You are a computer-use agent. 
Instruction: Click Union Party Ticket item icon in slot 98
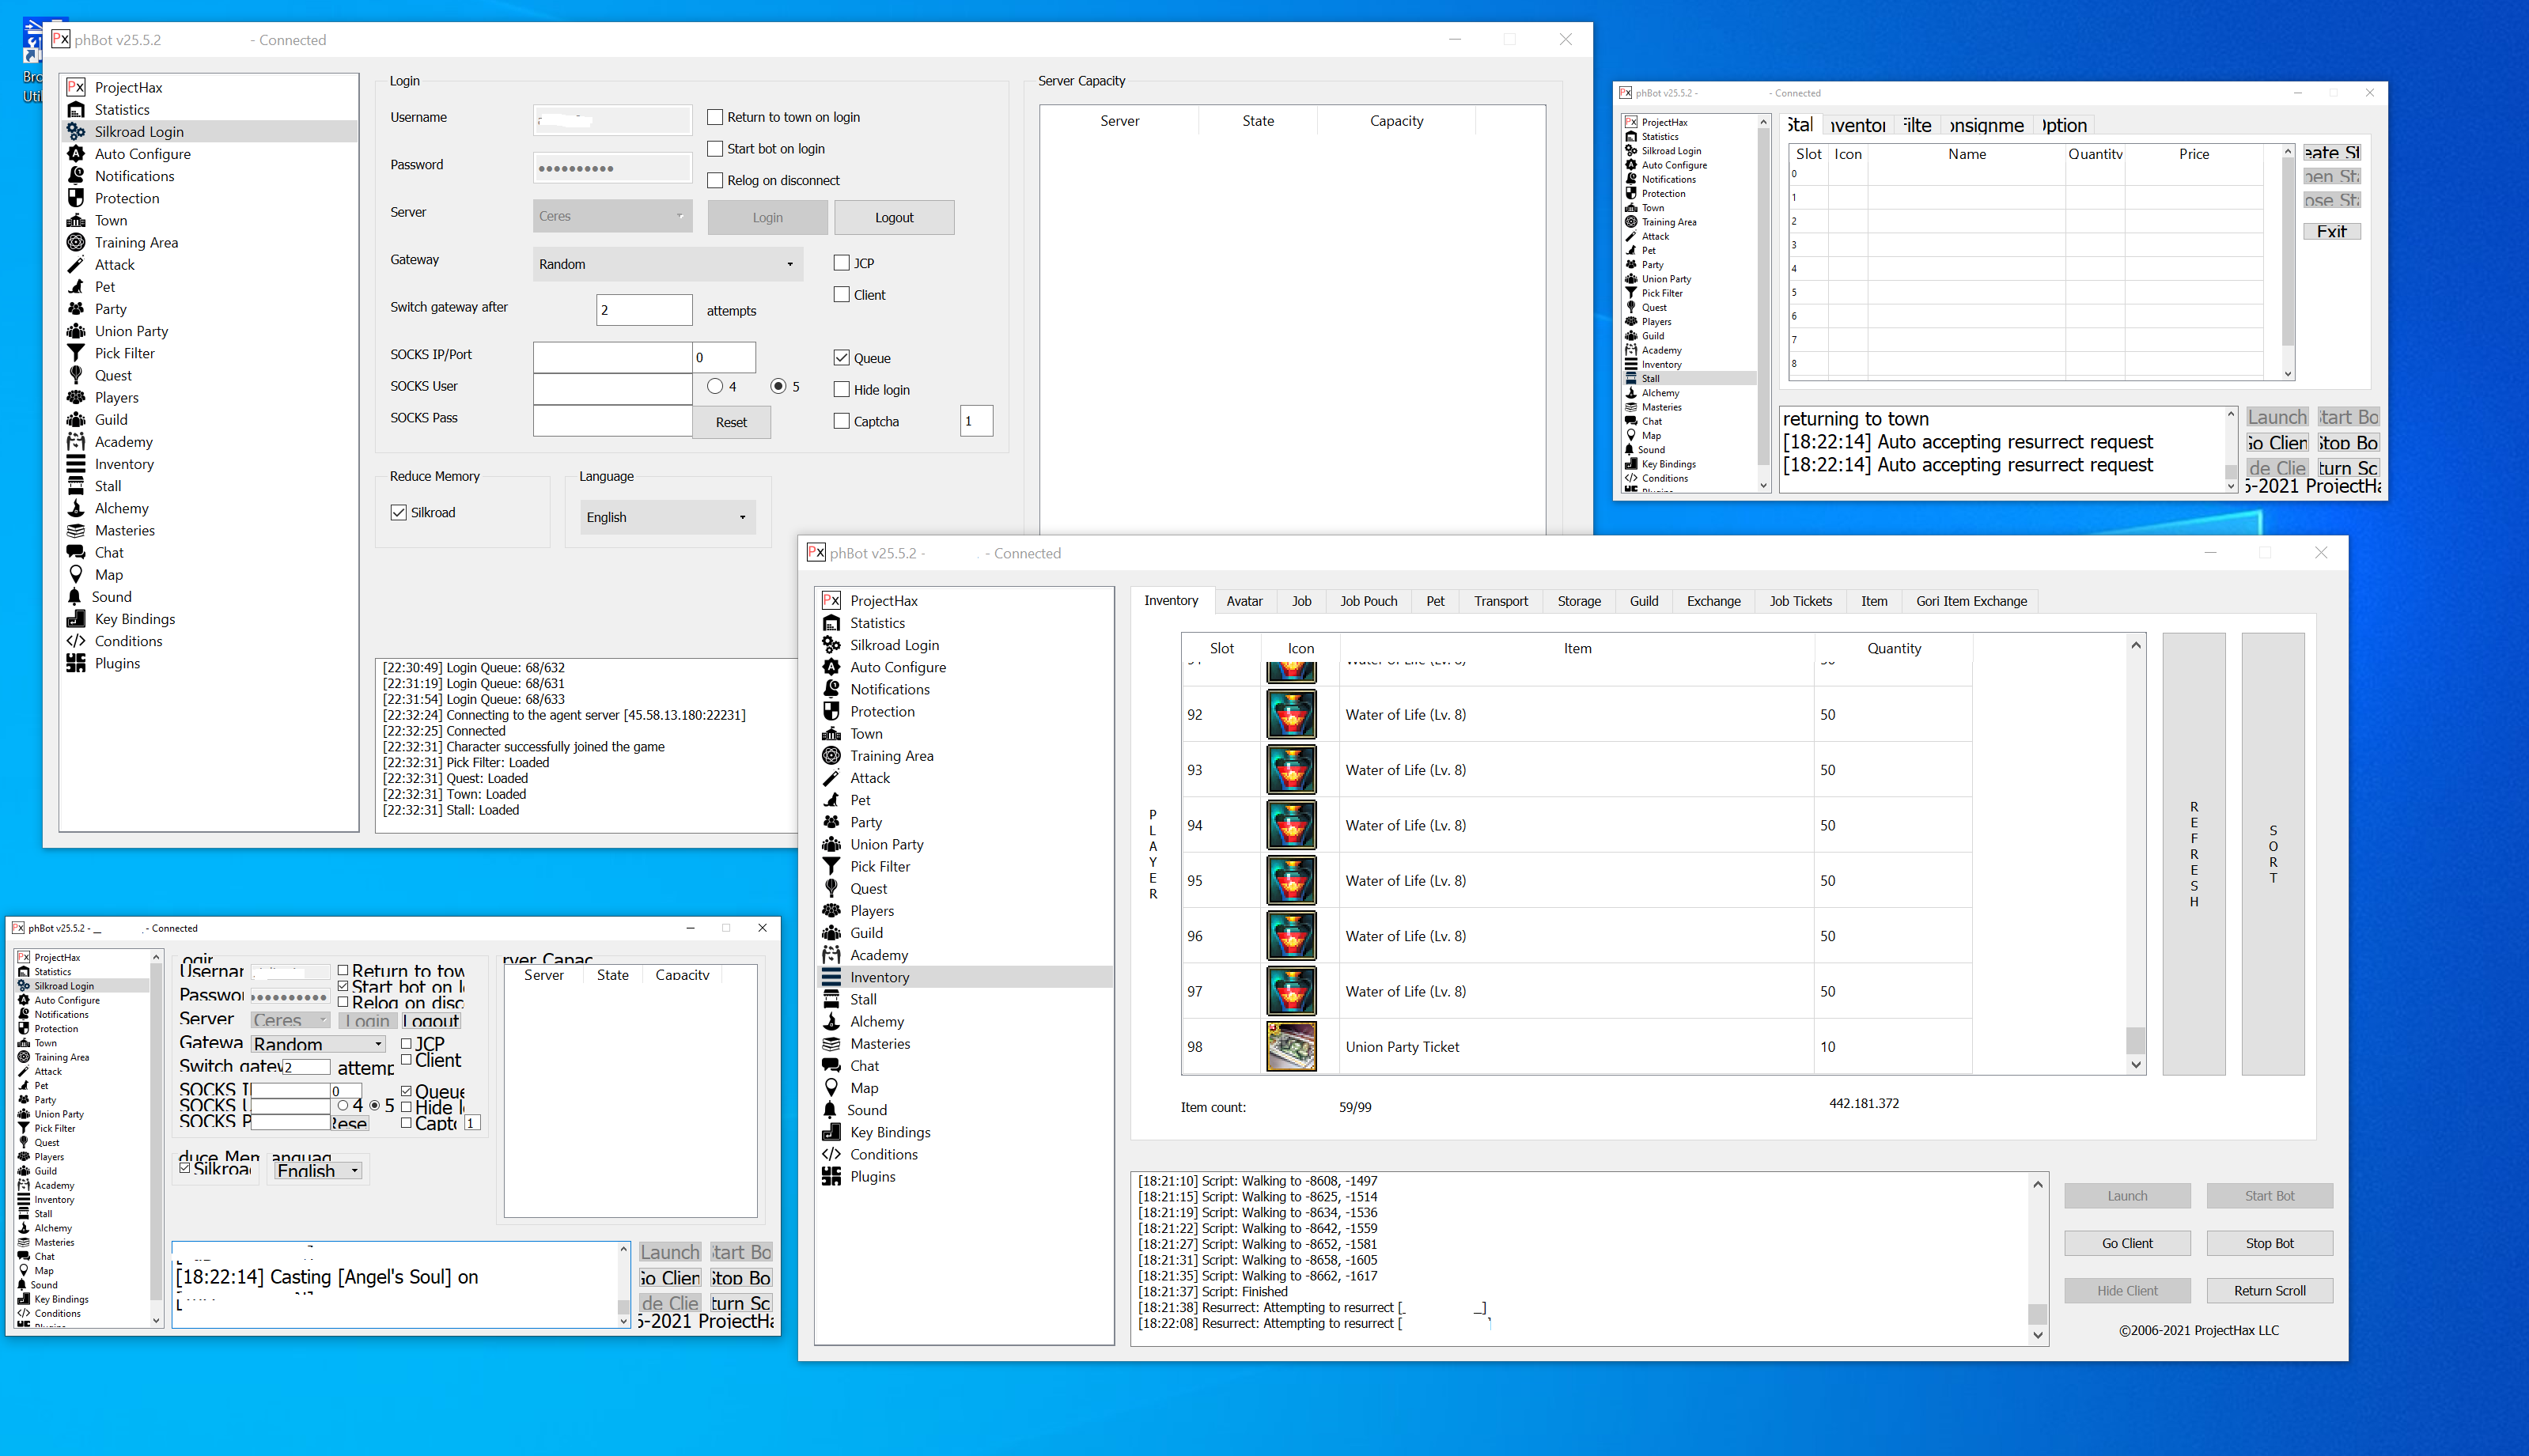click(x=1291, y=1046)
